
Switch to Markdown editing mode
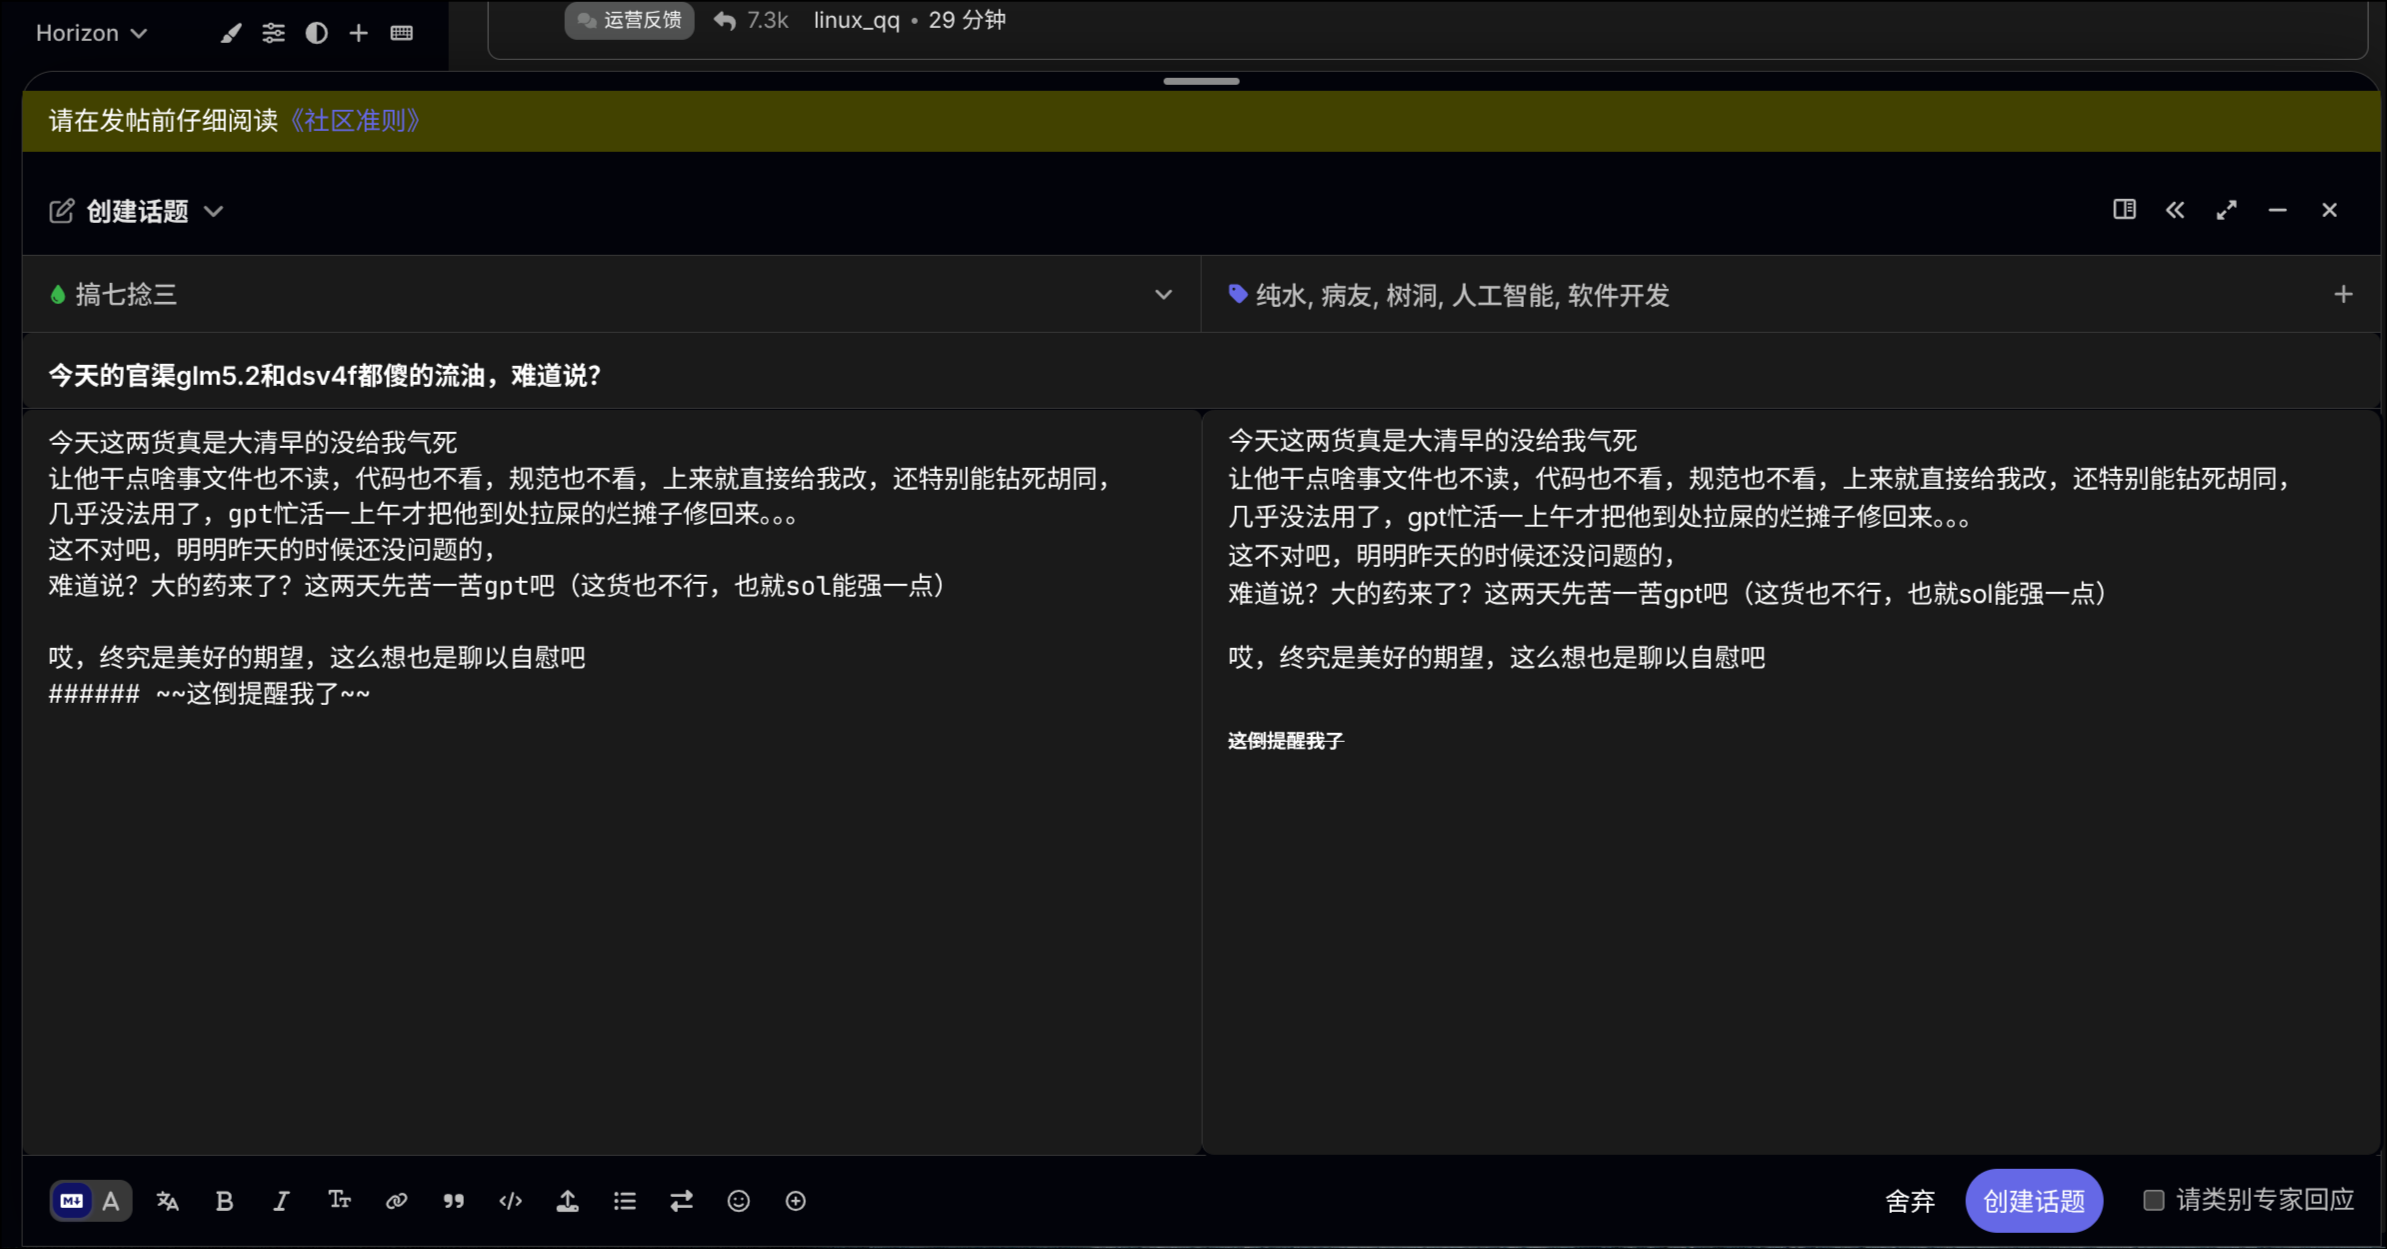coord(72,1201)
